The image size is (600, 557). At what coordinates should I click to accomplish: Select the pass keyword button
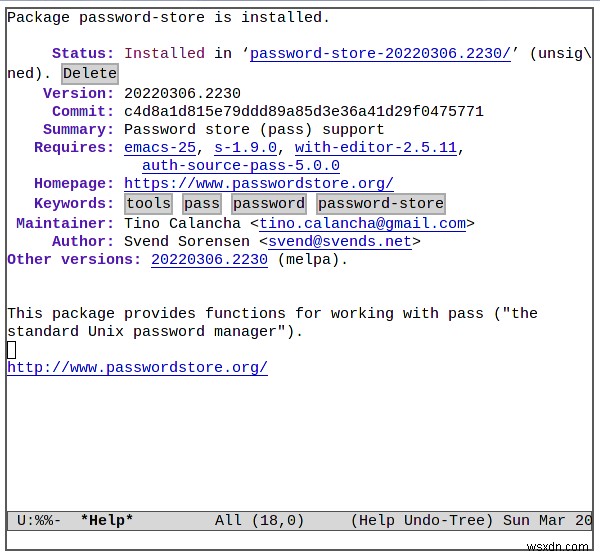[x=202, y=204]
